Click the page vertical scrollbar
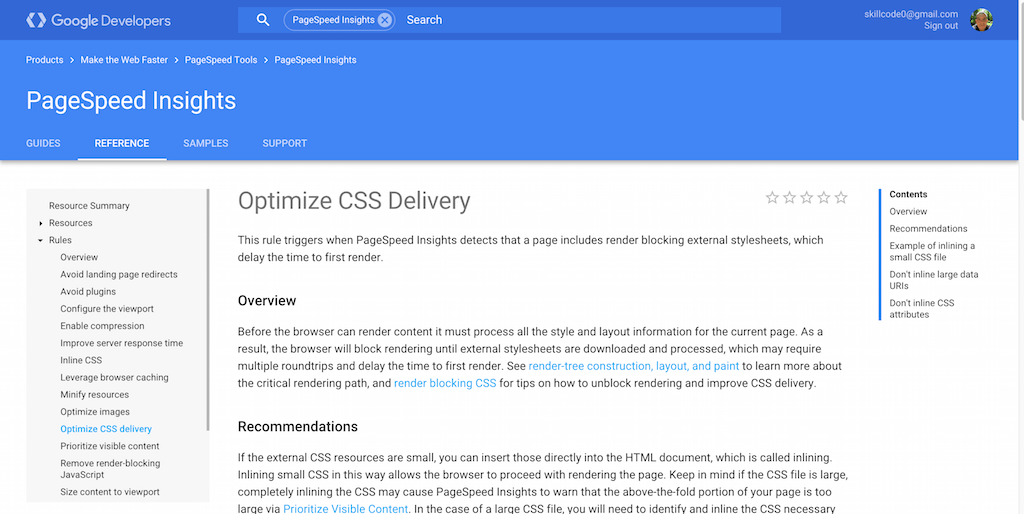 coord(1021,62)
